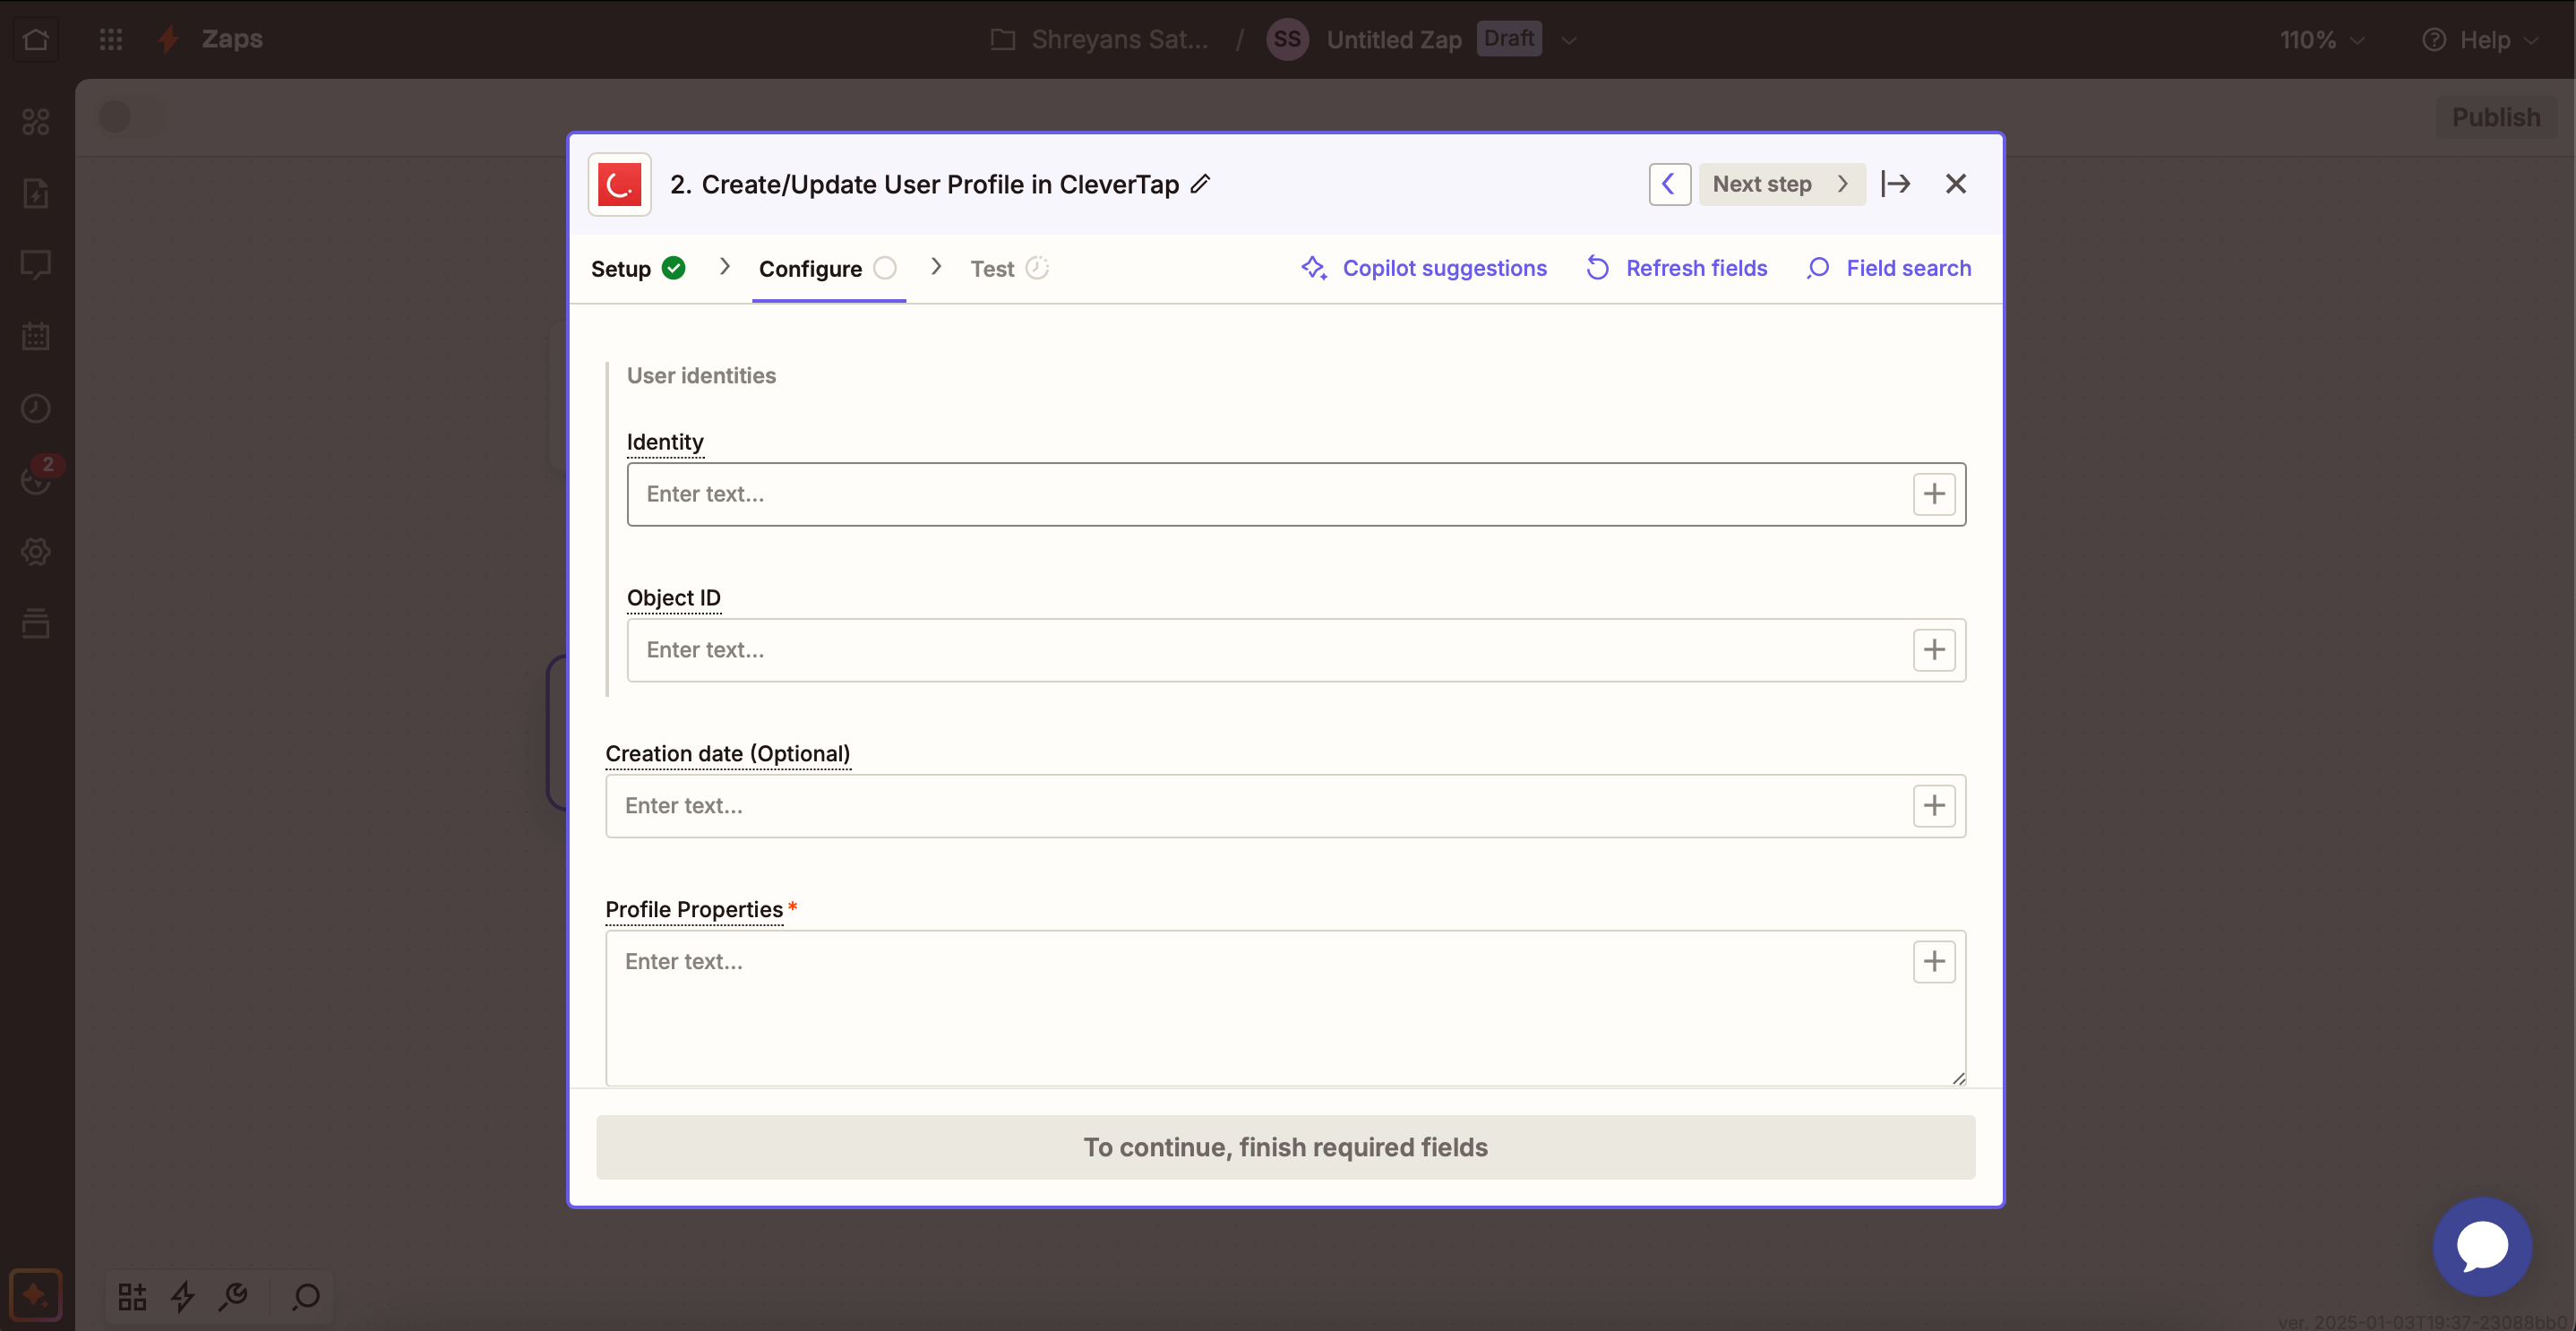Open the sidebar settings gear icon
The width and height of the screenshot is (2576, 1331).
36,551
